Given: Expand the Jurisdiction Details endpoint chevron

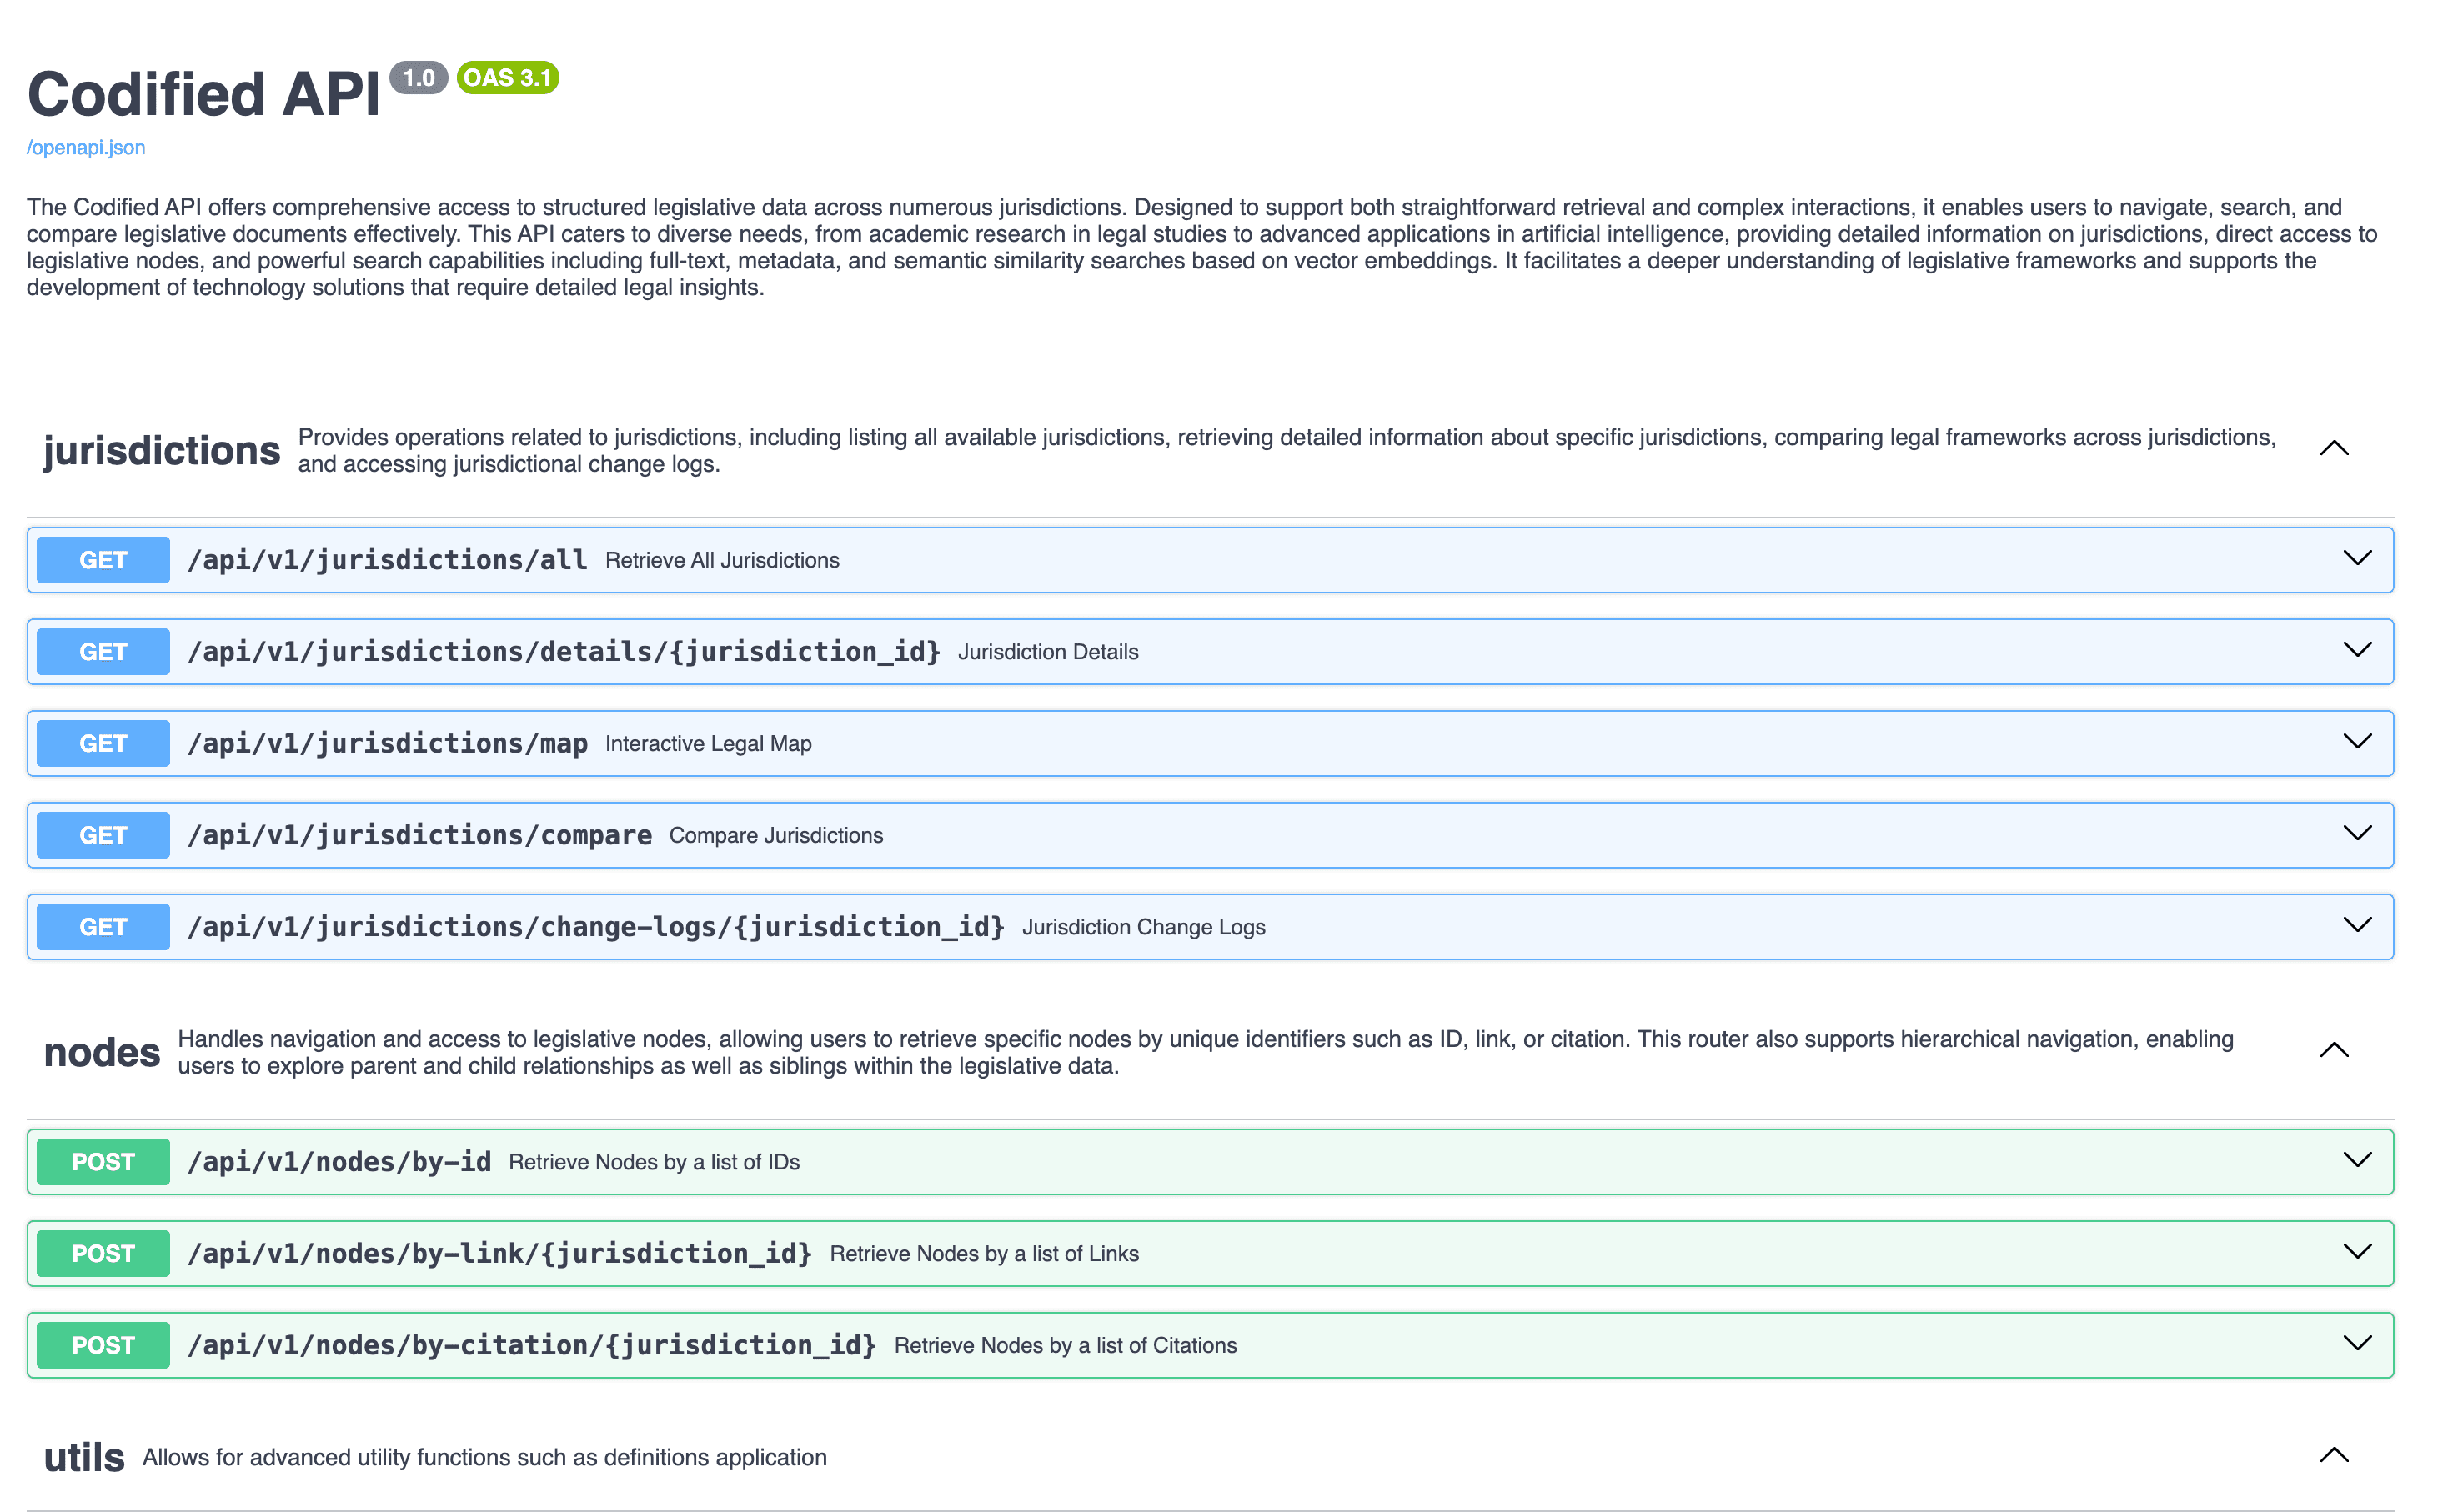Looking at the screenshot, I should 2357,650.
